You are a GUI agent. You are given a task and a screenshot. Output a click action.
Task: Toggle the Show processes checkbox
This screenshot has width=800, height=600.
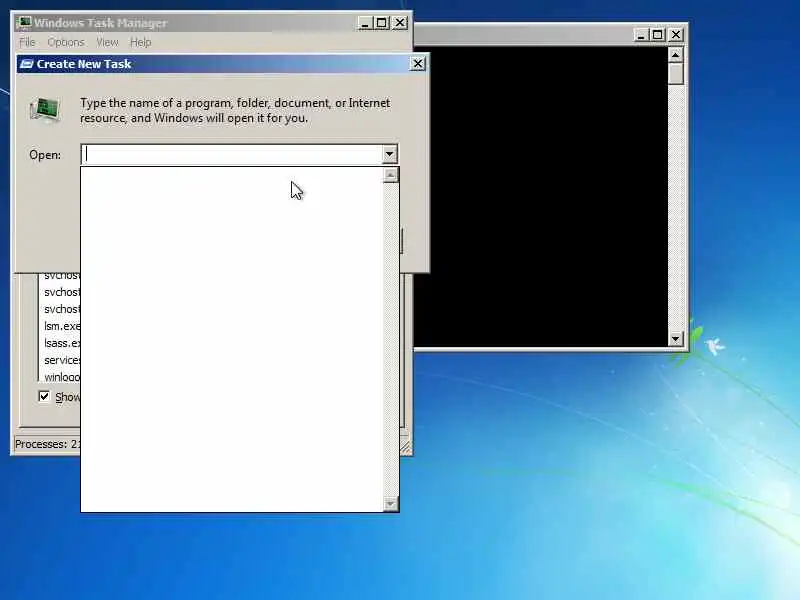[44, 396]
